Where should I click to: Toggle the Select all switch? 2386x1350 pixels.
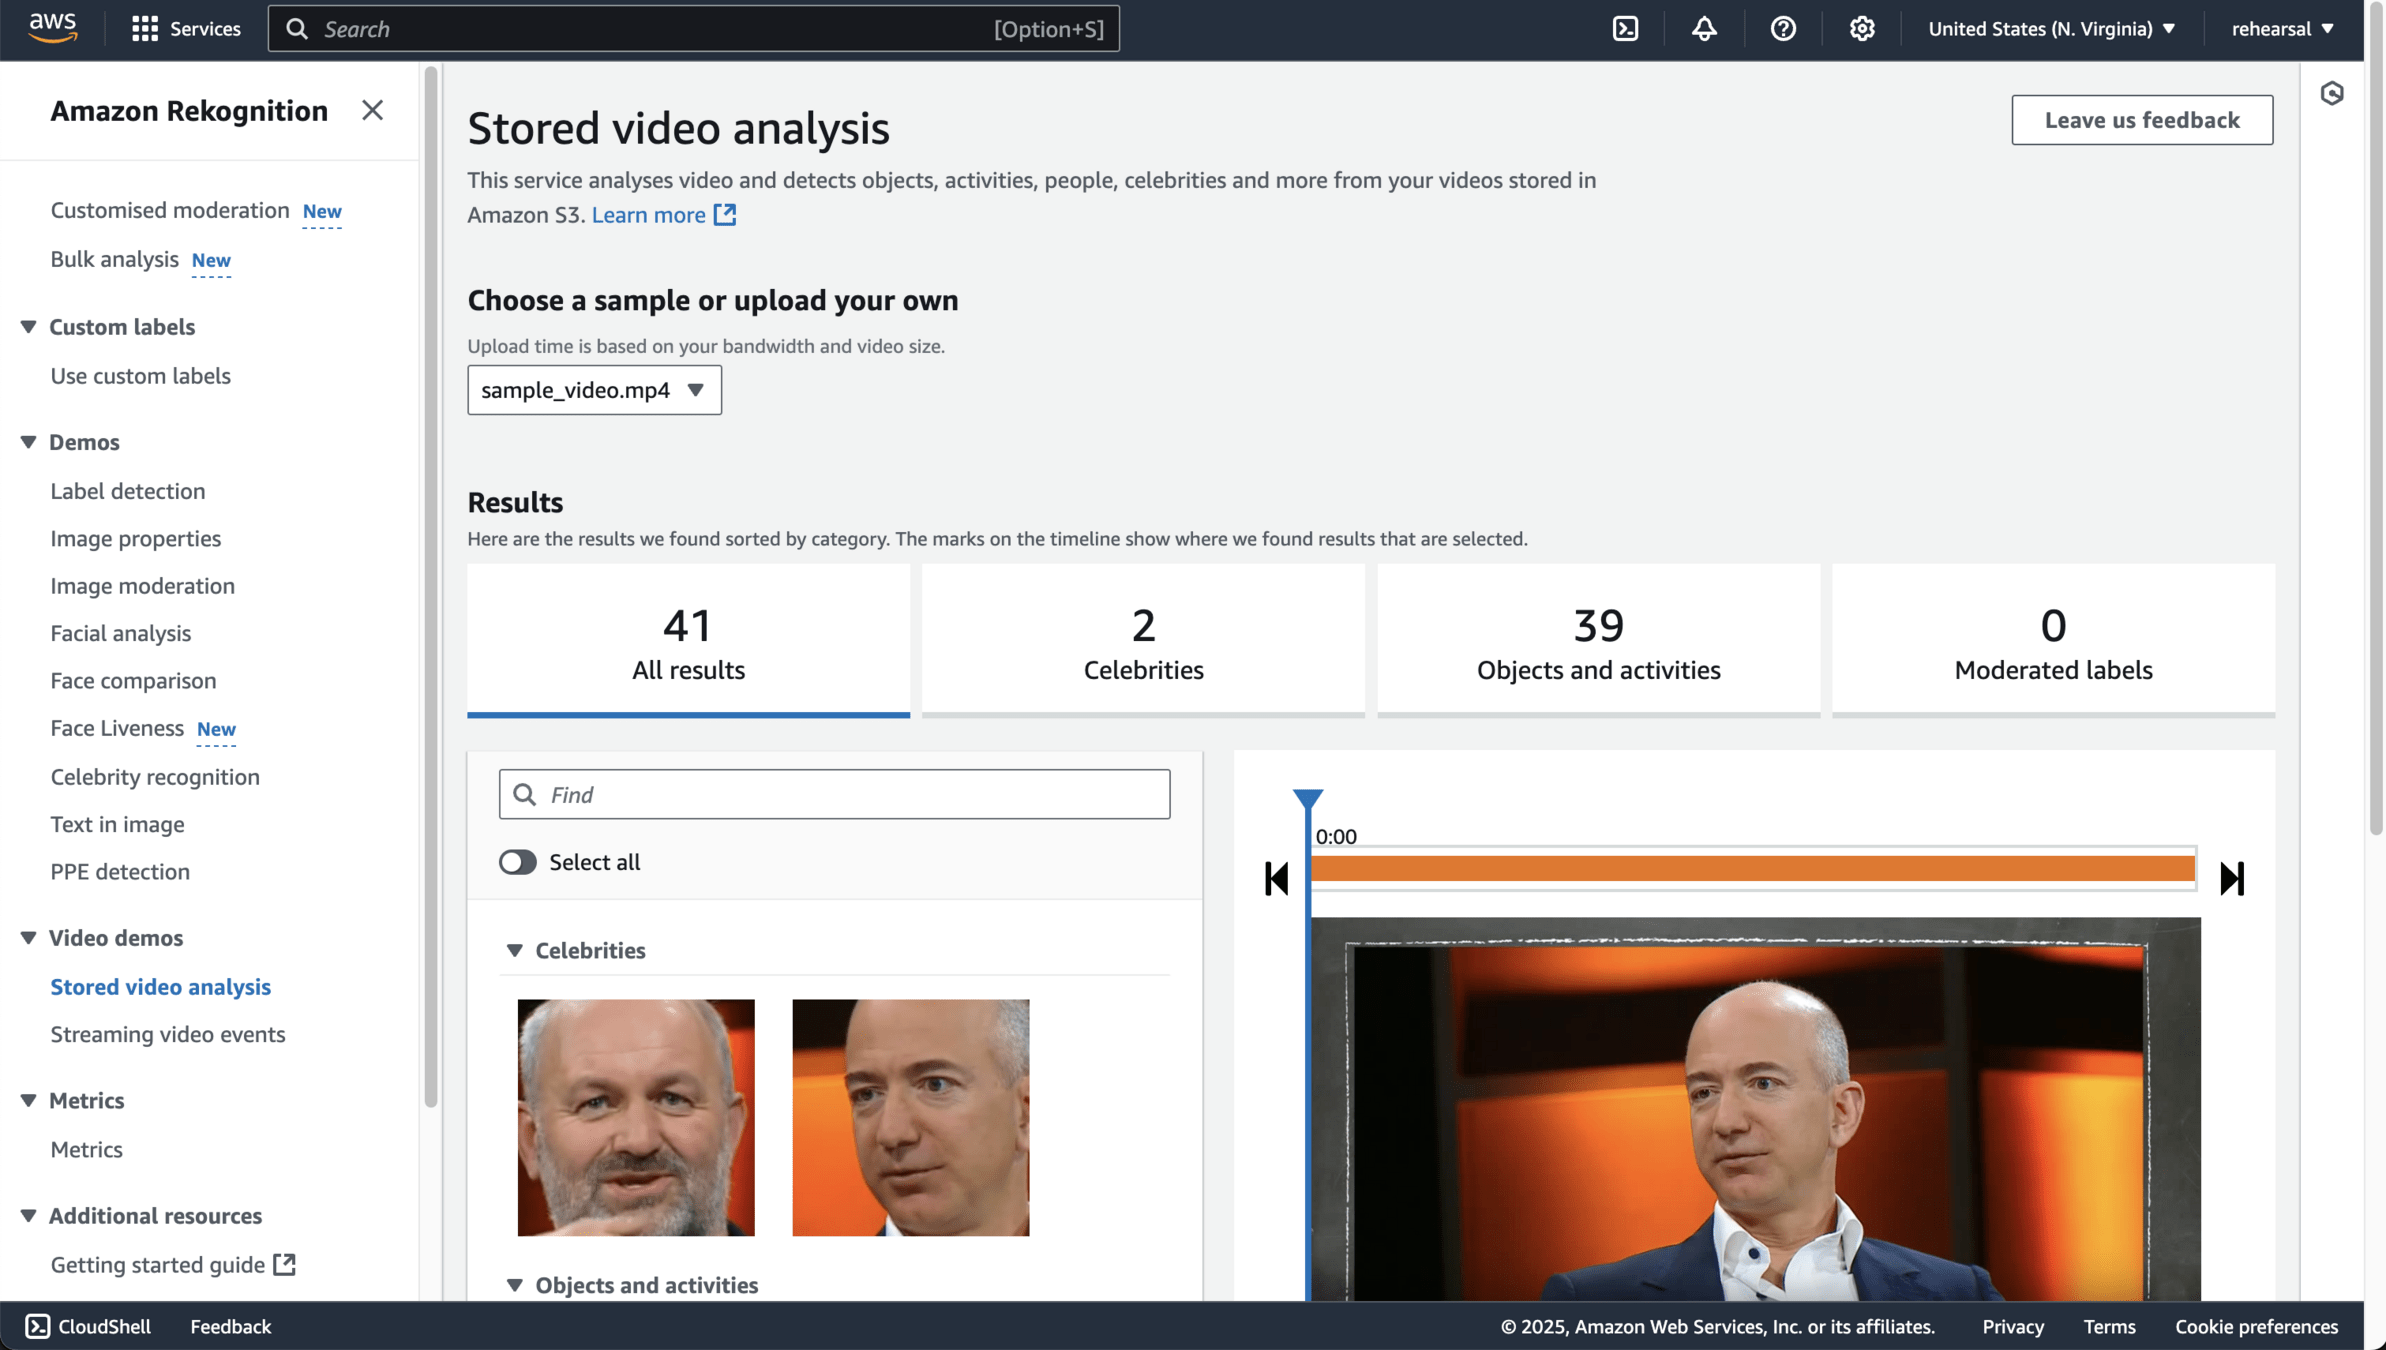(x=518, y=862)
